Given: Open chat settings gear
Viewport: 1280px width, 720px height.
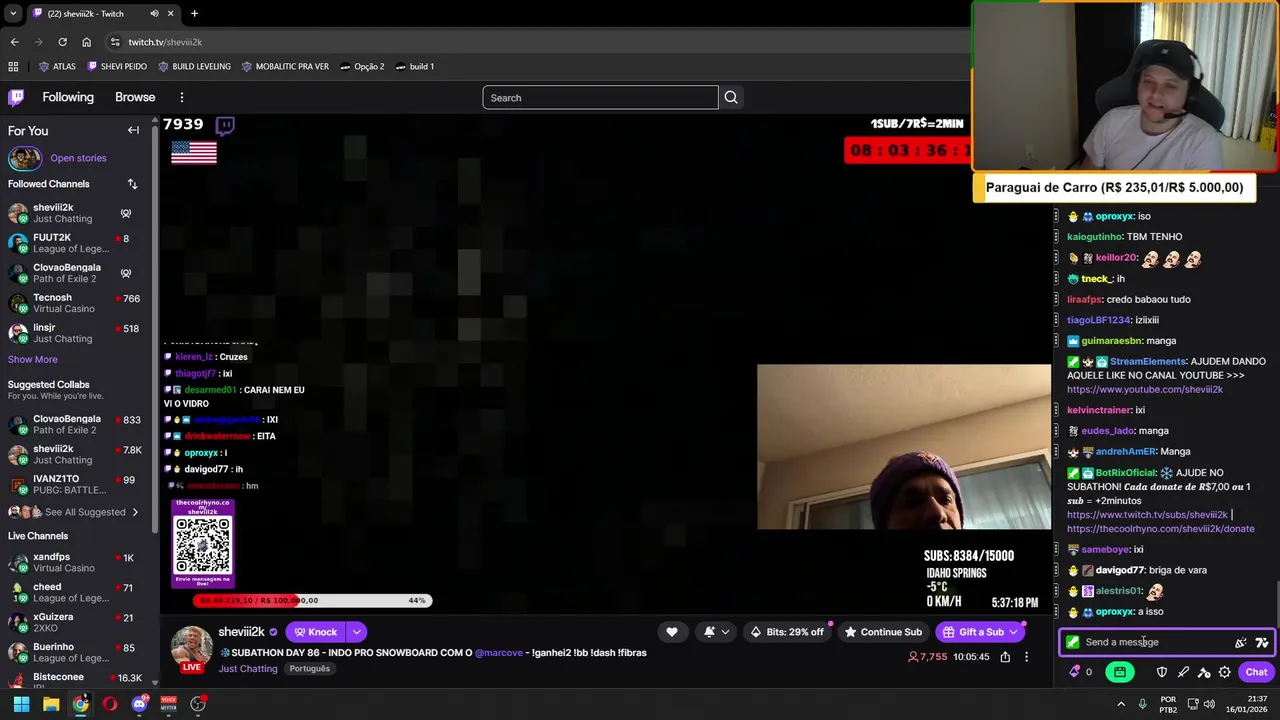Looking at the screenshot, I should coord(1225,672).
